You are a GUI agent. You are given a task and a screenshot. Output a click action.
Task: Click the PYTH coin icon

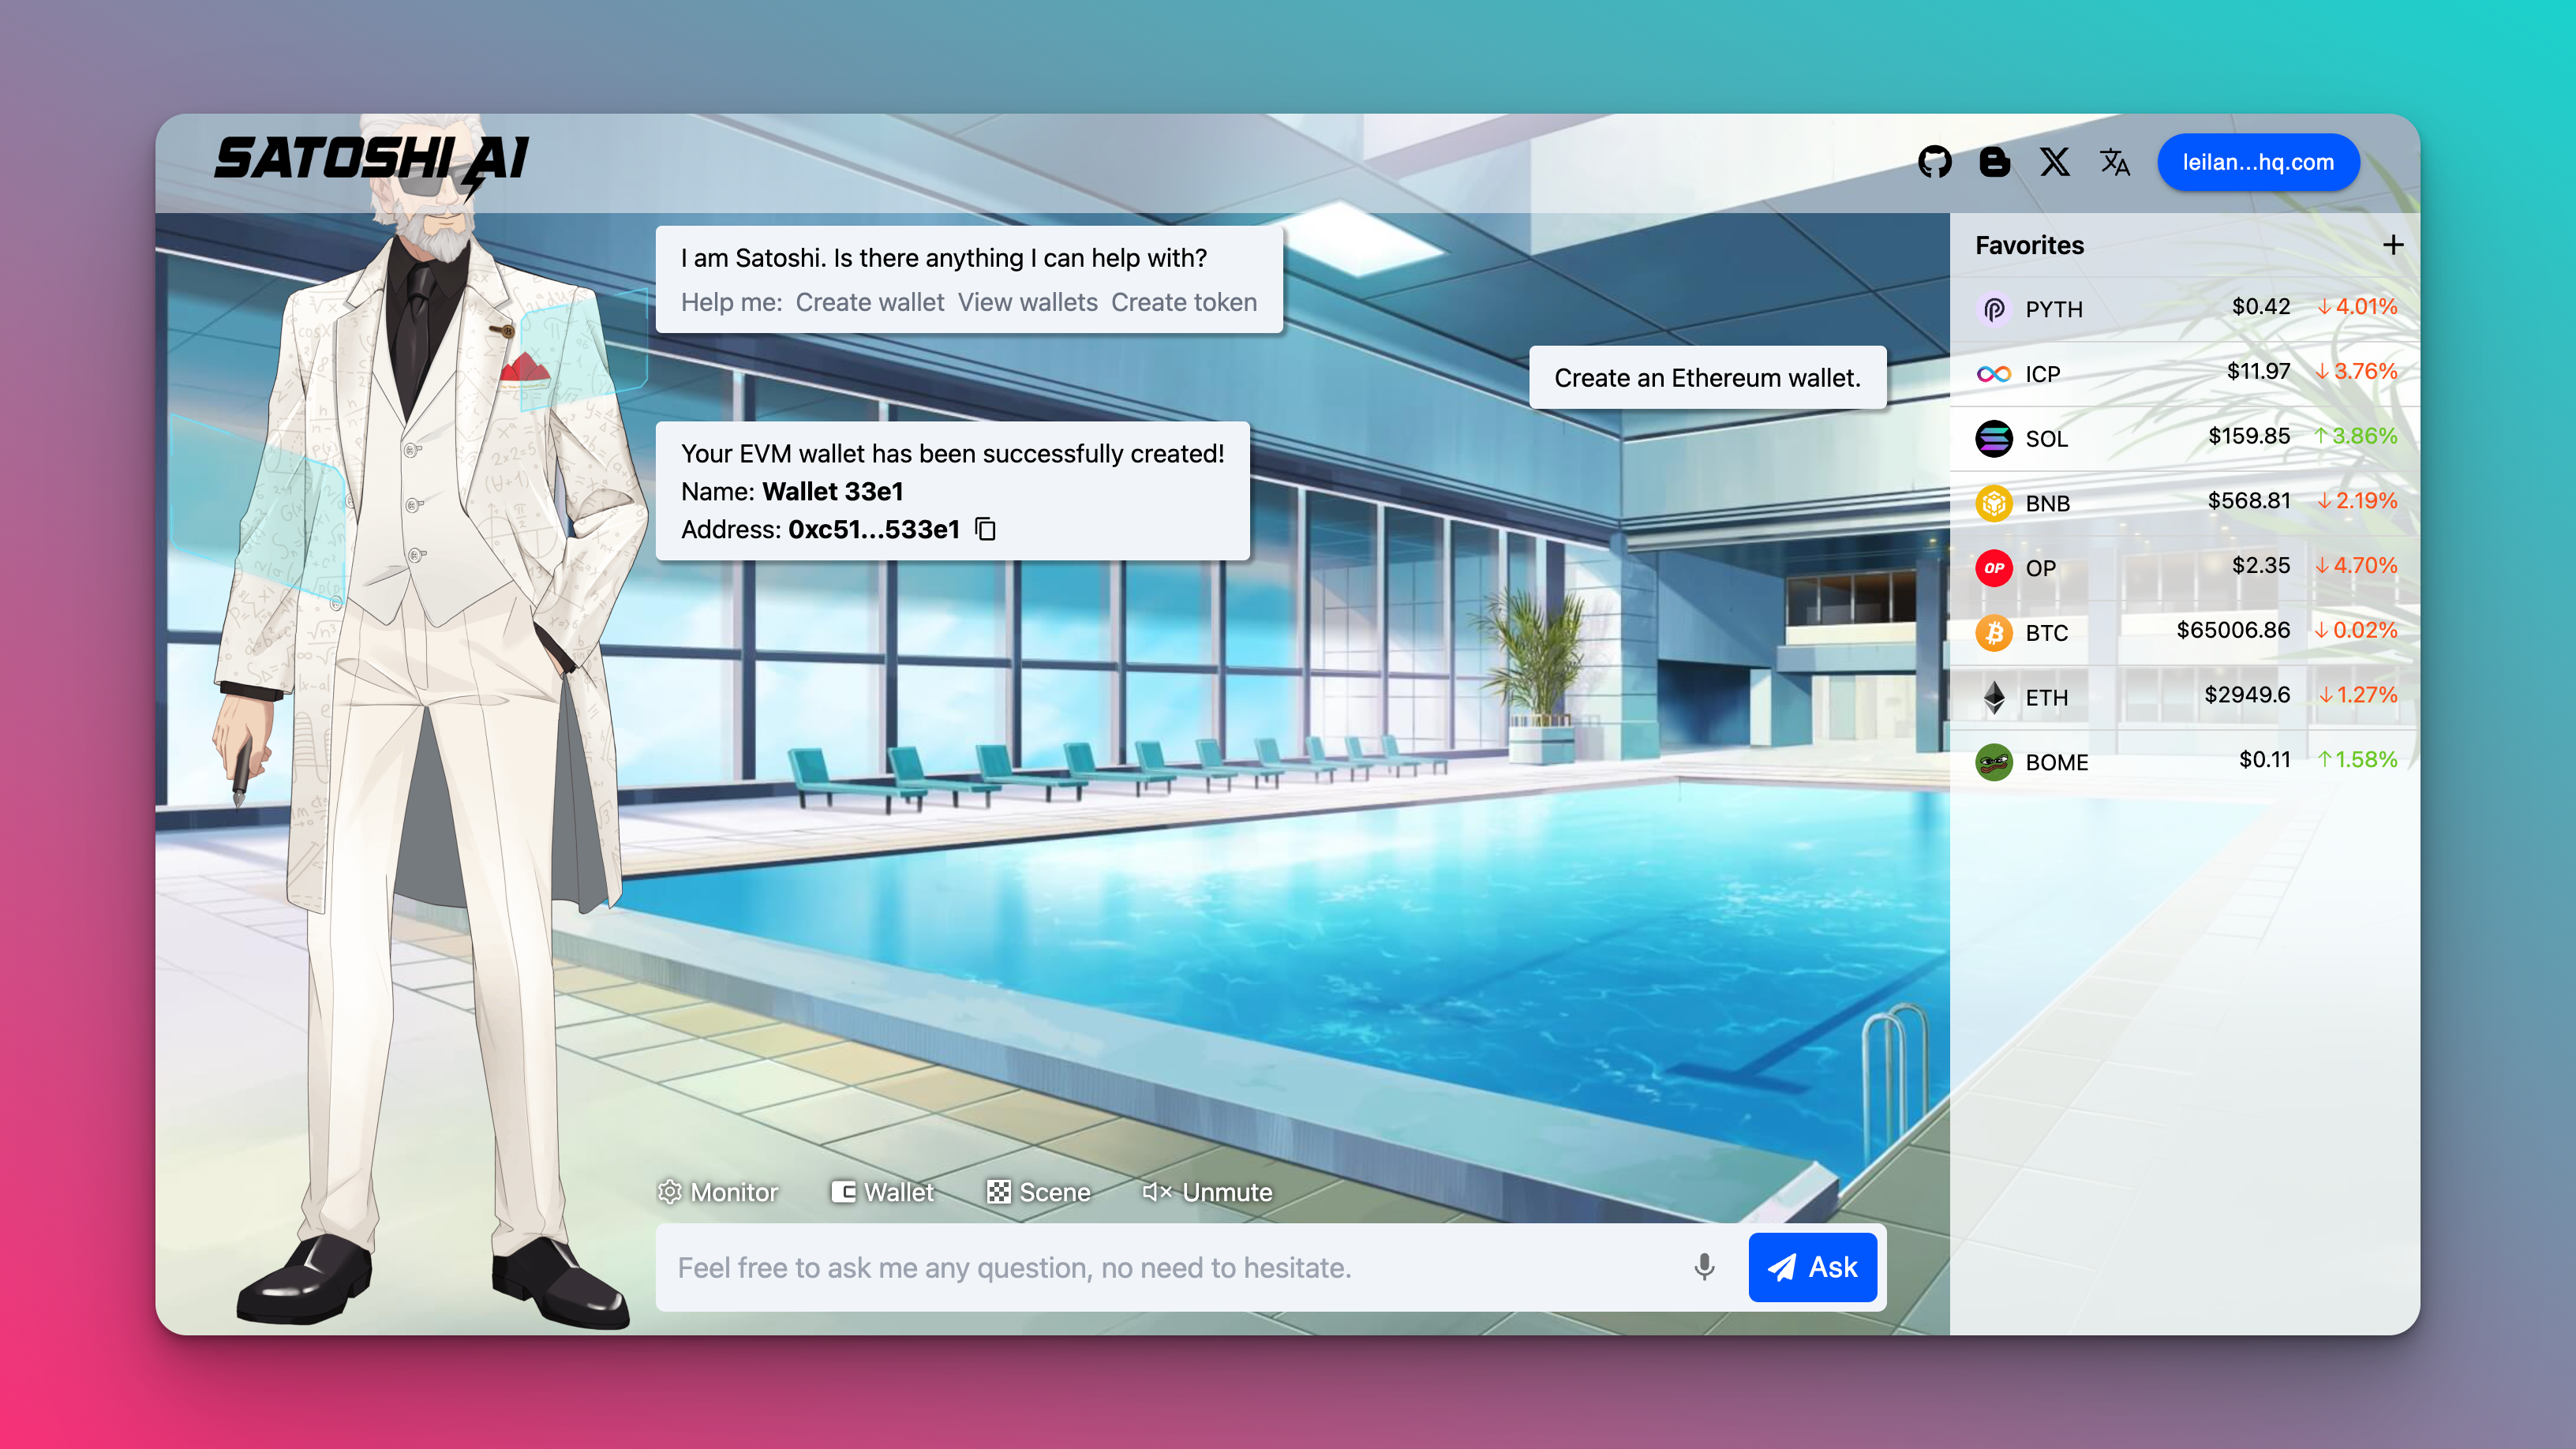point(1994,309)
